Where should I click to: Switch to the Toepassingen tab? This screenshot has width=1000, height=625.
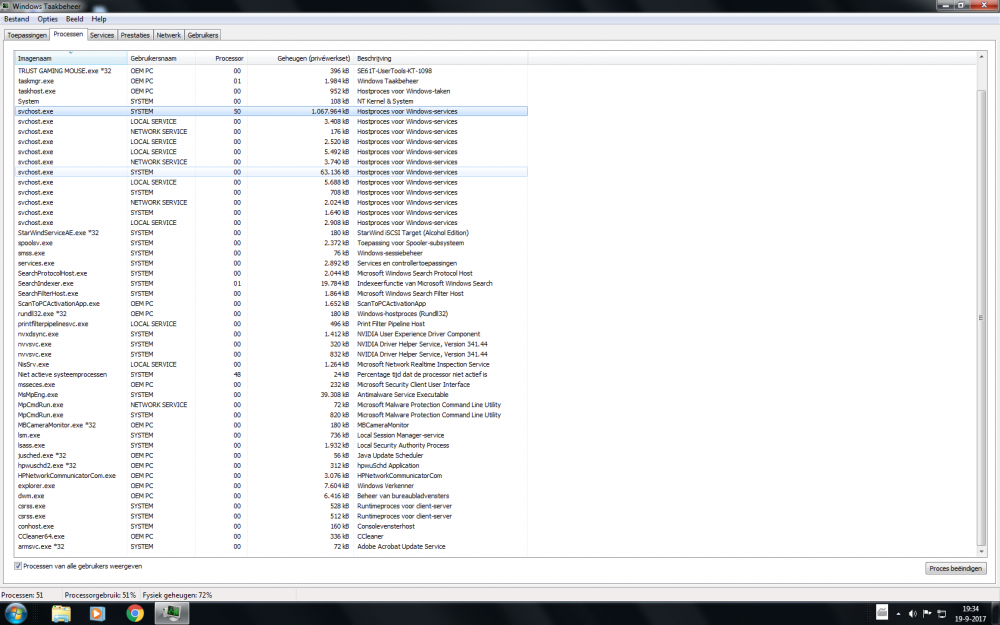(27, 35)
